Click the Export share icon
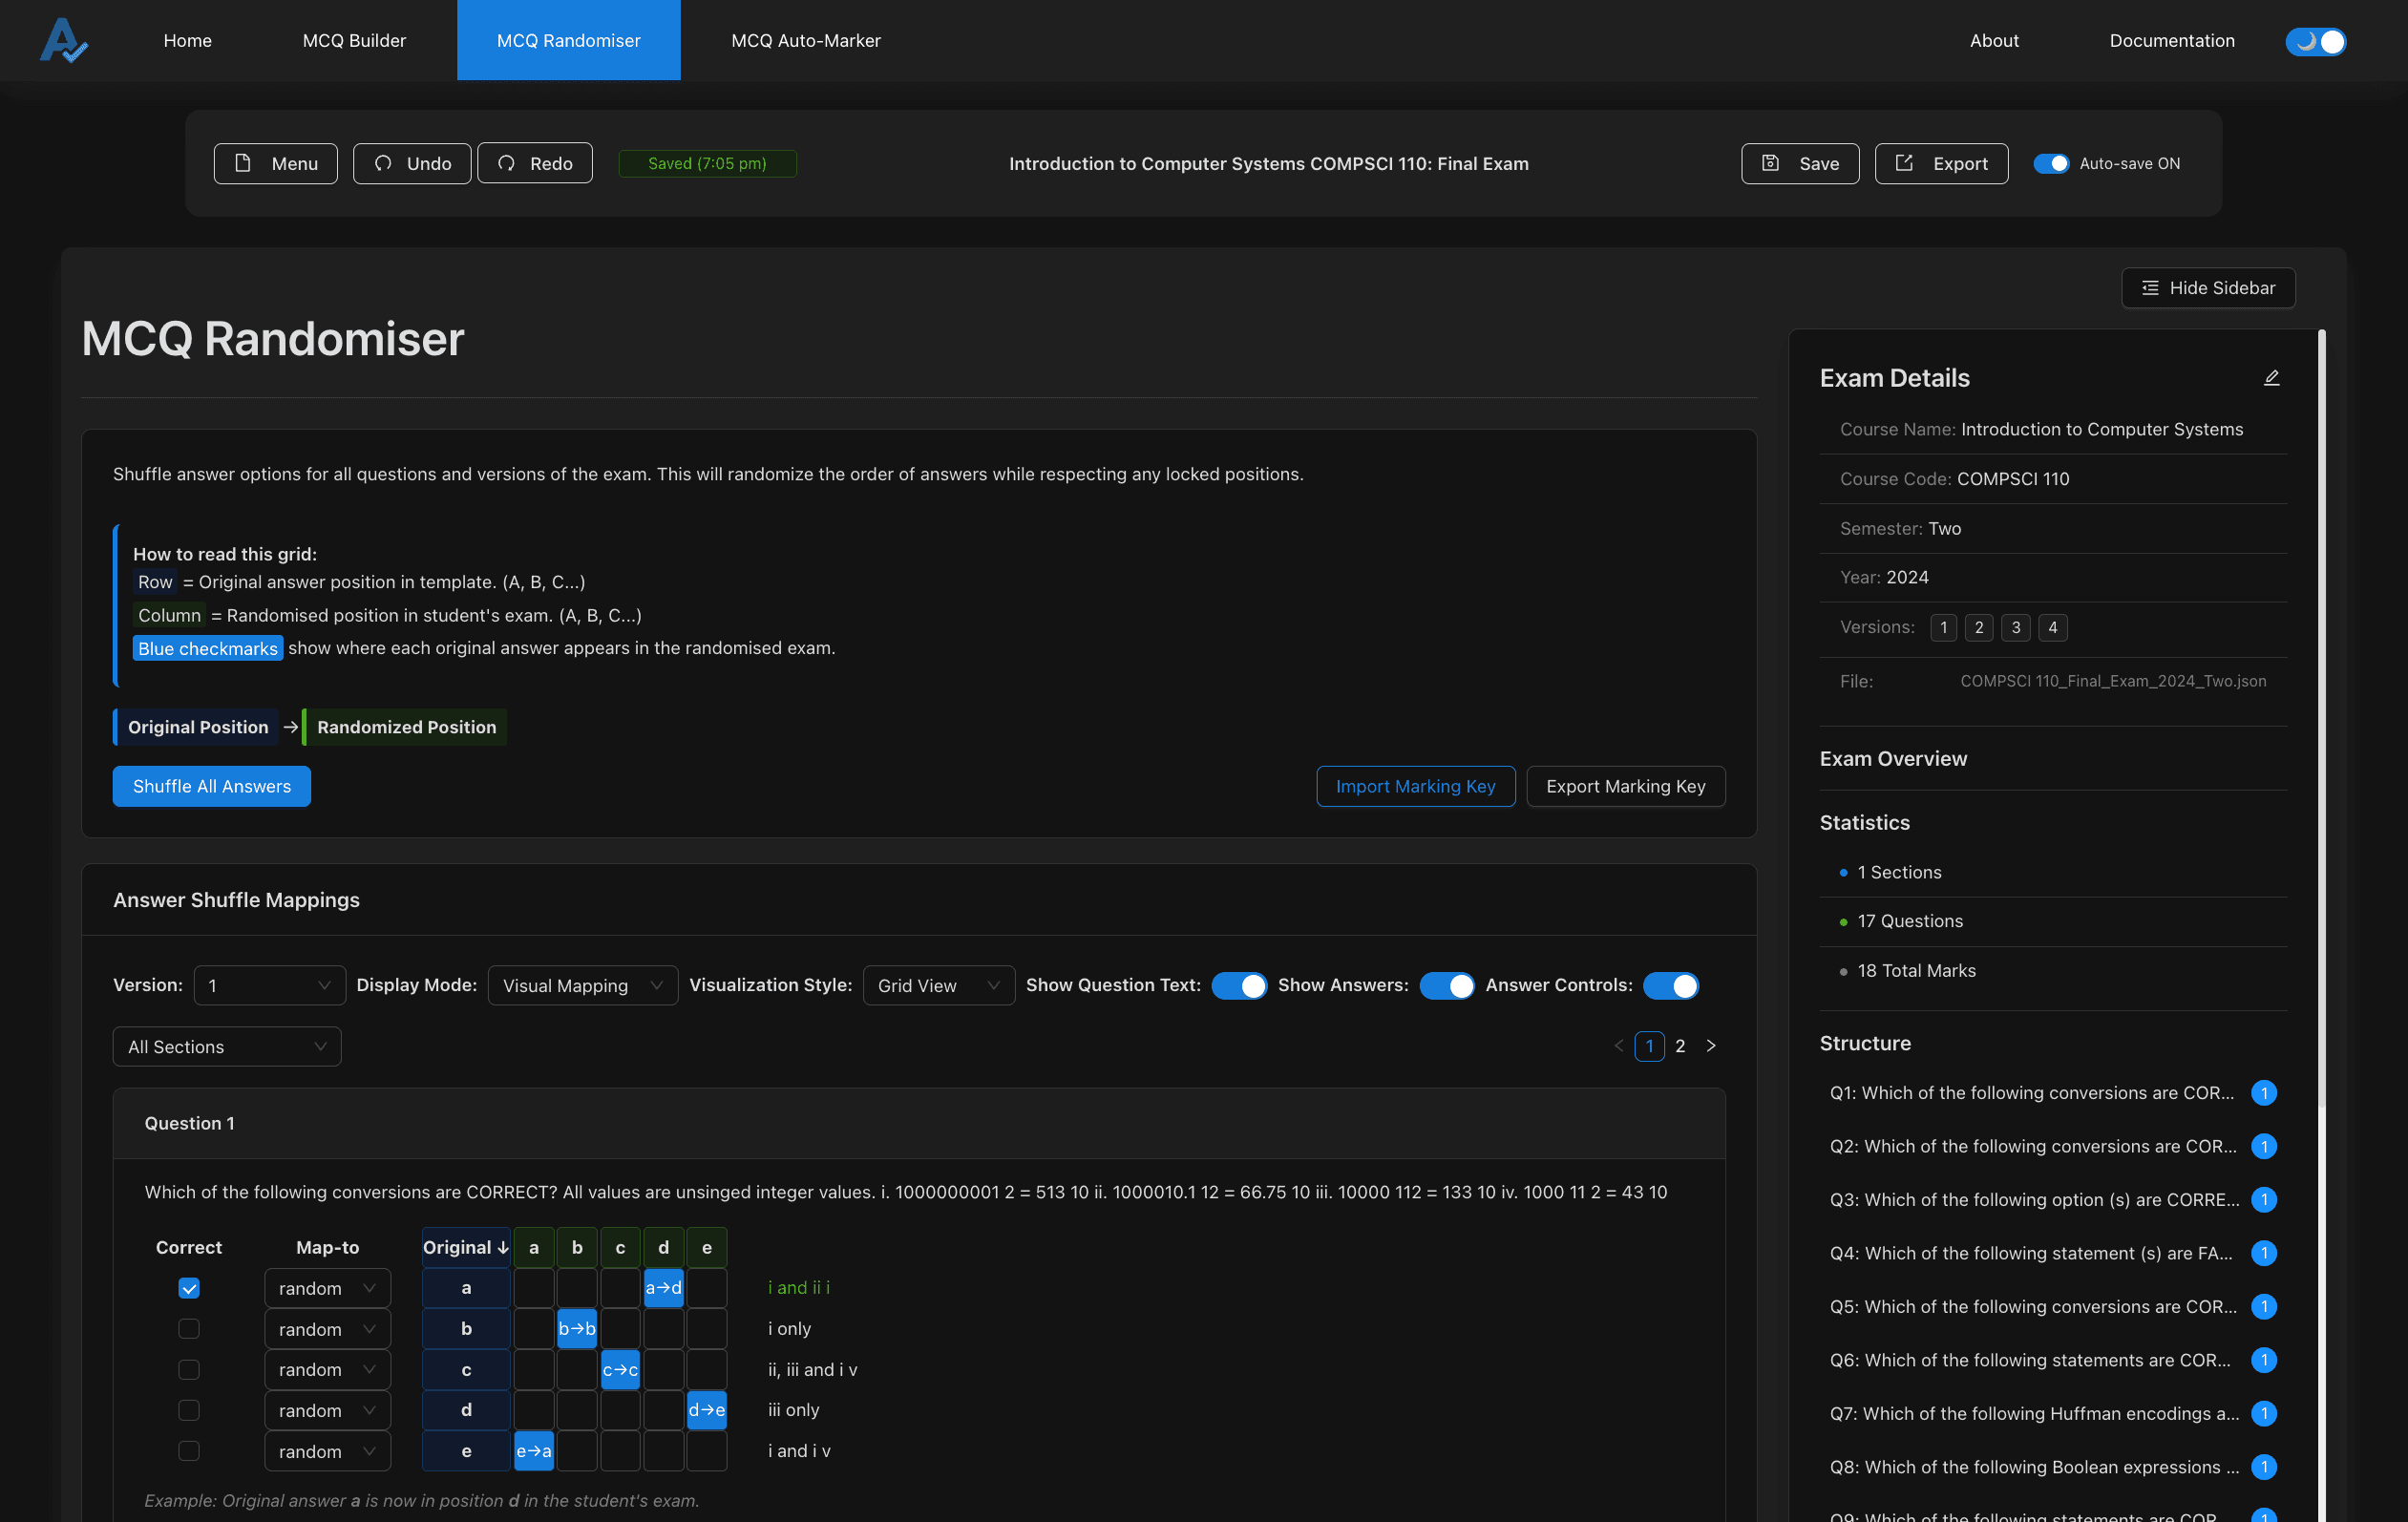The image size is (2408, 1522). click(x=1904, y=163)
